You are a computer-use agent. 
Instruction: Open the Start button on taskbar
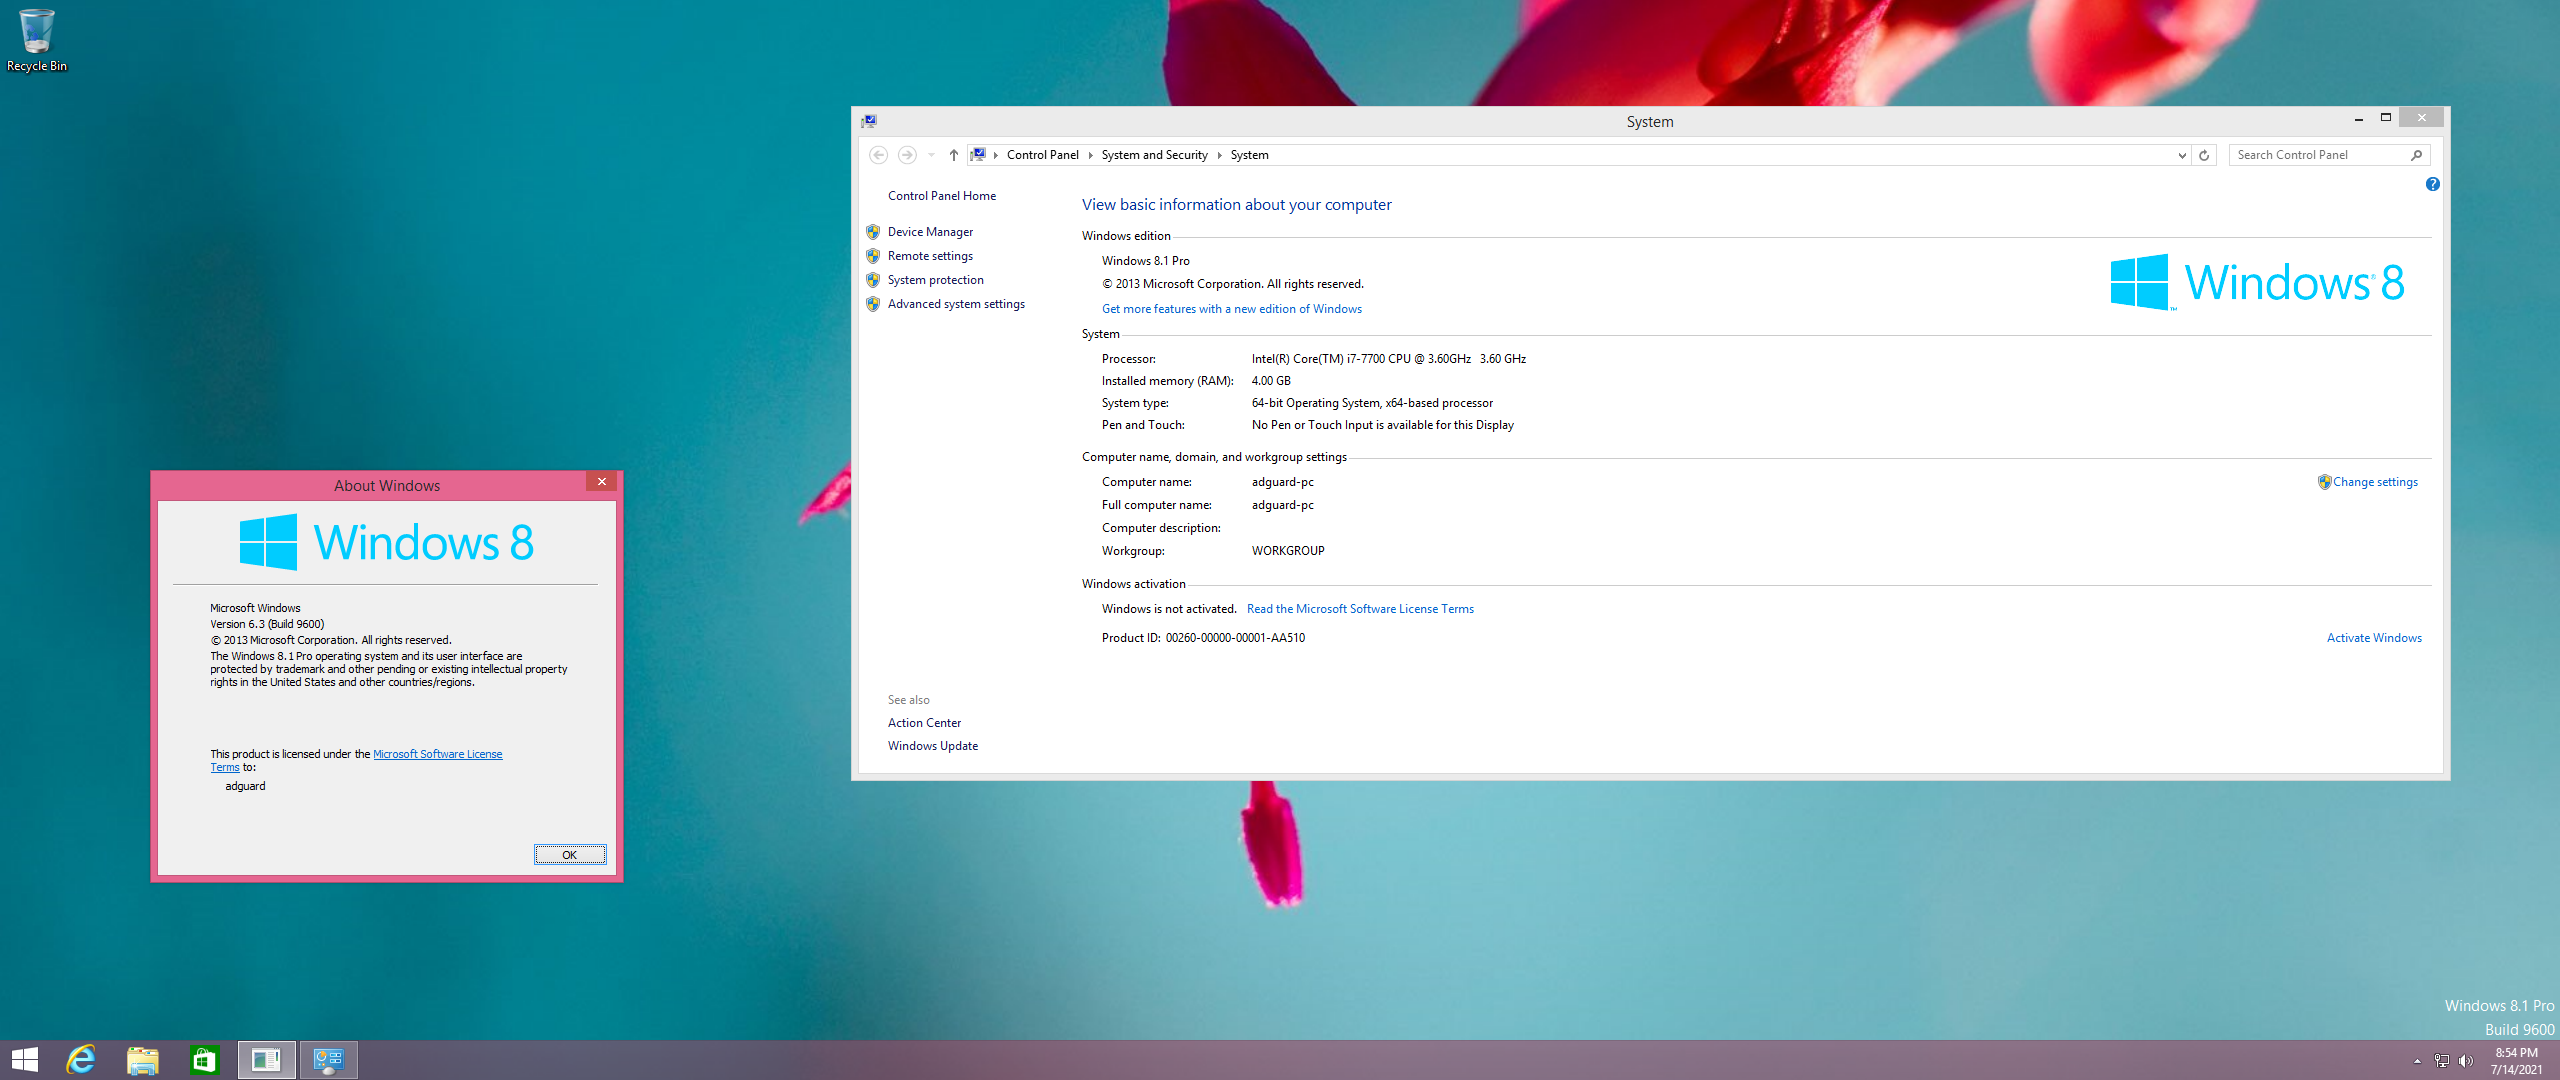(x=24, y=1060)
